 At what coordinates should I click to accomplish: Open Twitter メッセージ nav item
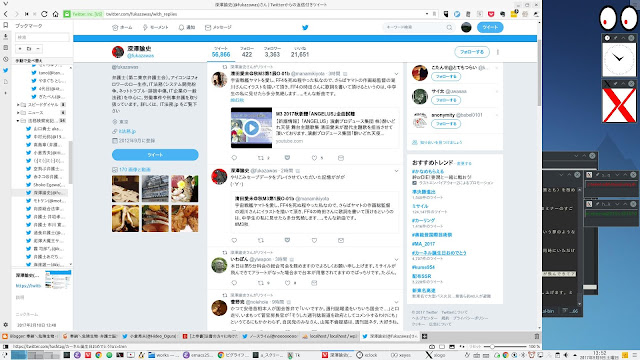[x=218, y=27]
